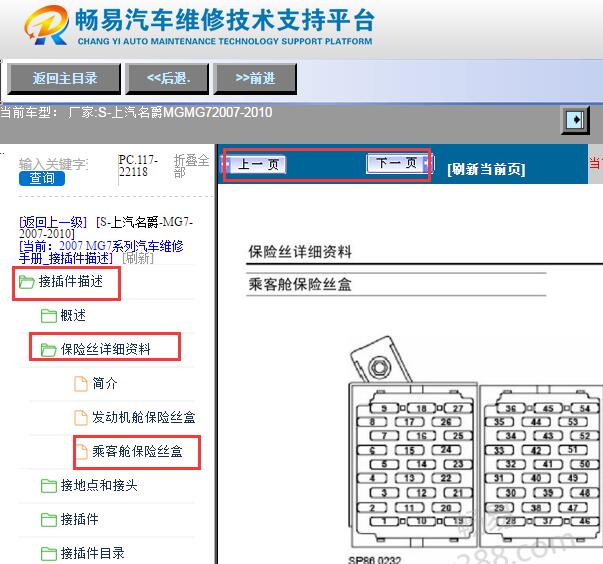Open the 简介 page

click(x=105, y=383)
